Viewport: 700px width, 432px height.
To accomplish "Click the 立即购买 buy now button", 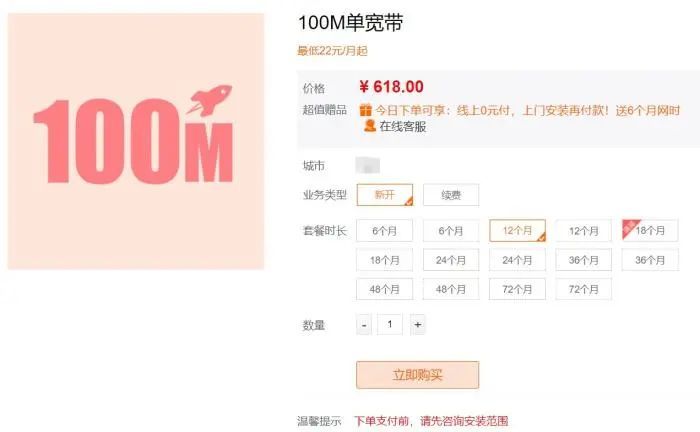I will [x=417, y=375].
